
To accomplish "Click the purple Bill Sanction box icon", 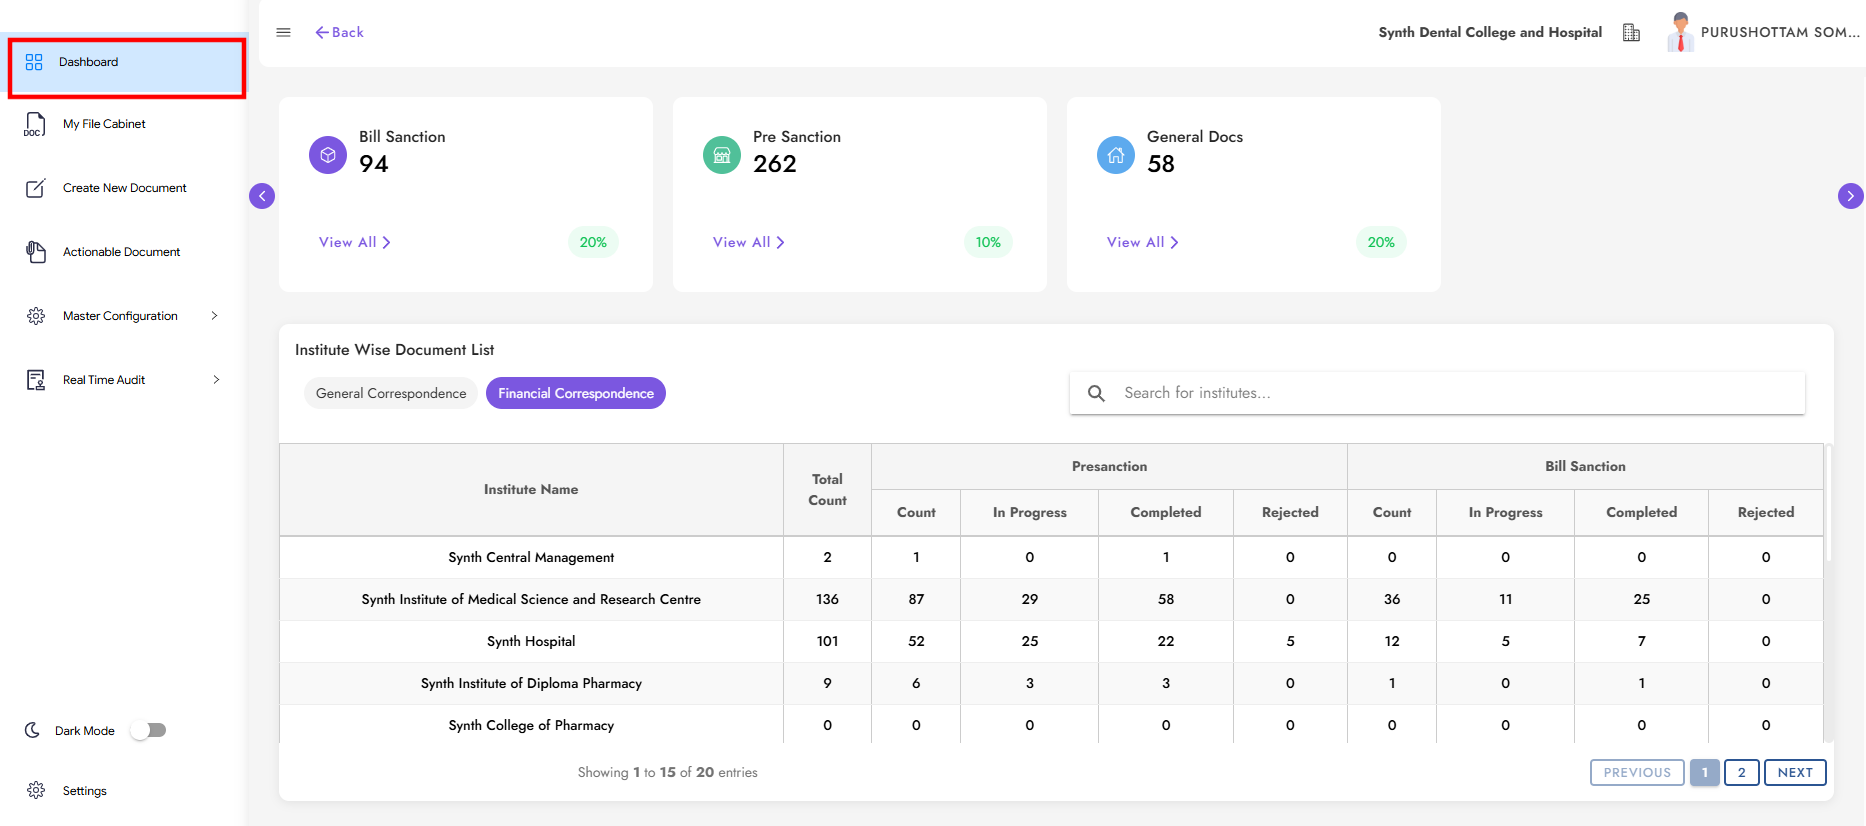I will [x=328, y=155].
